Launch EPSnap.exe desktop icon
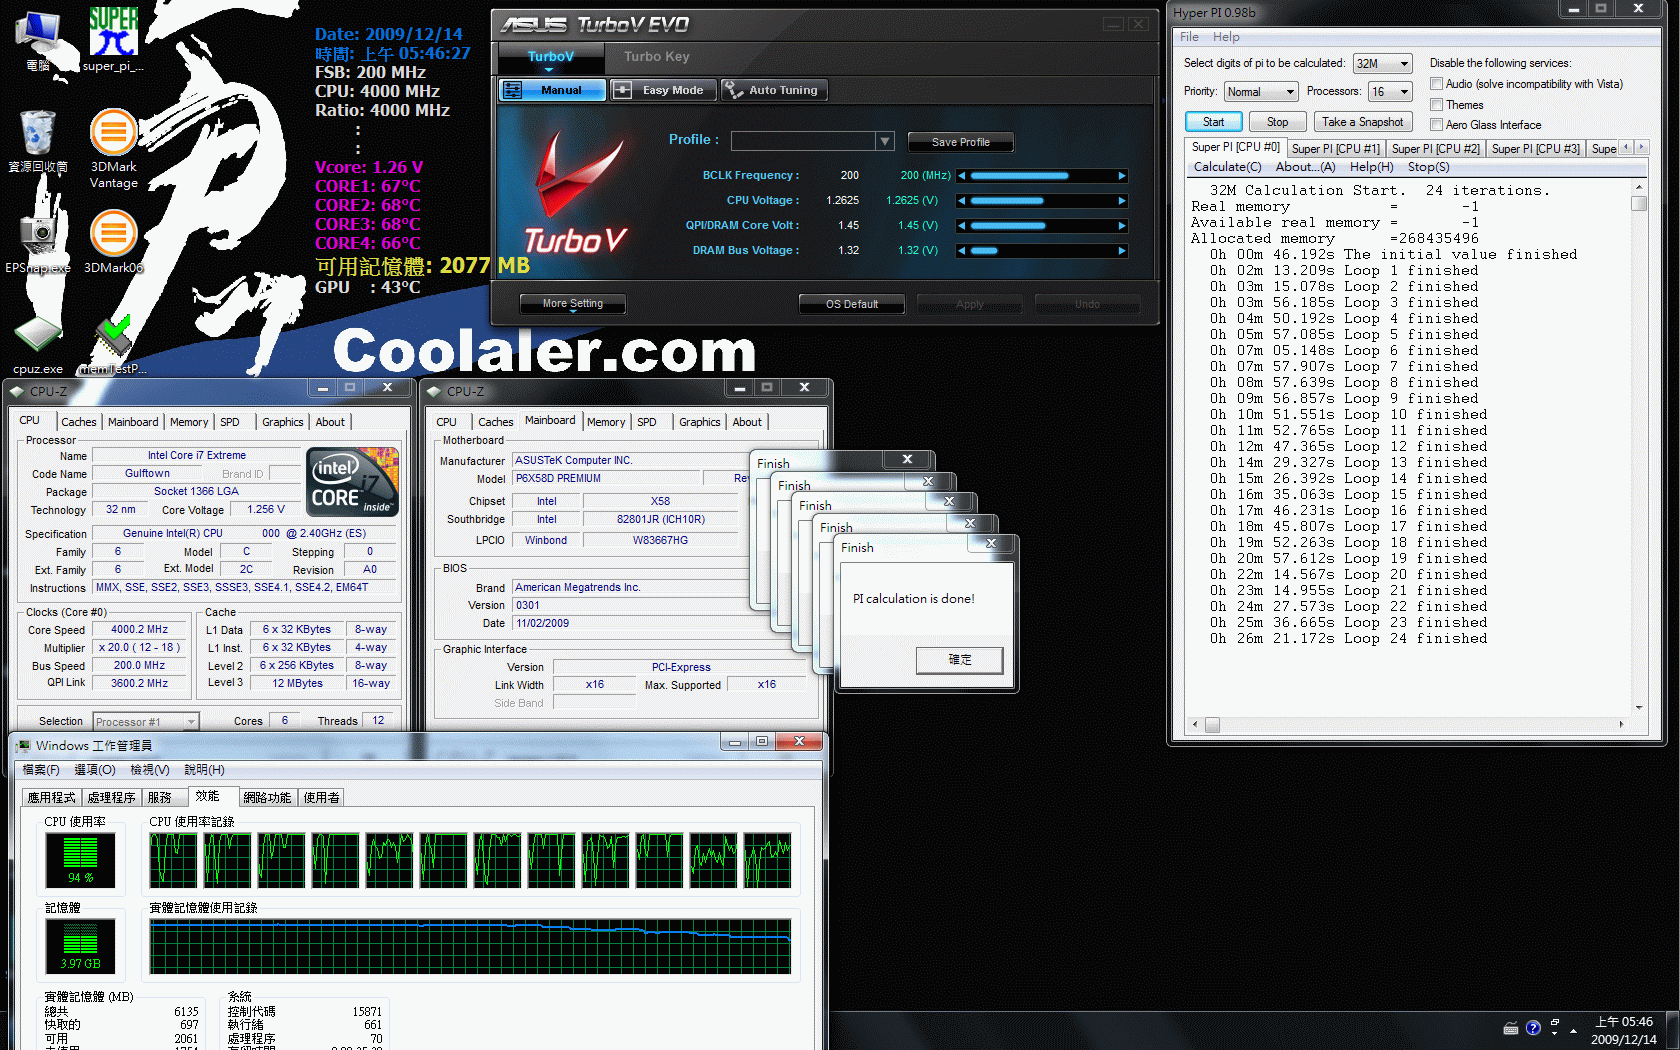Viewport: 1680px width, 1050px height. 38,240
